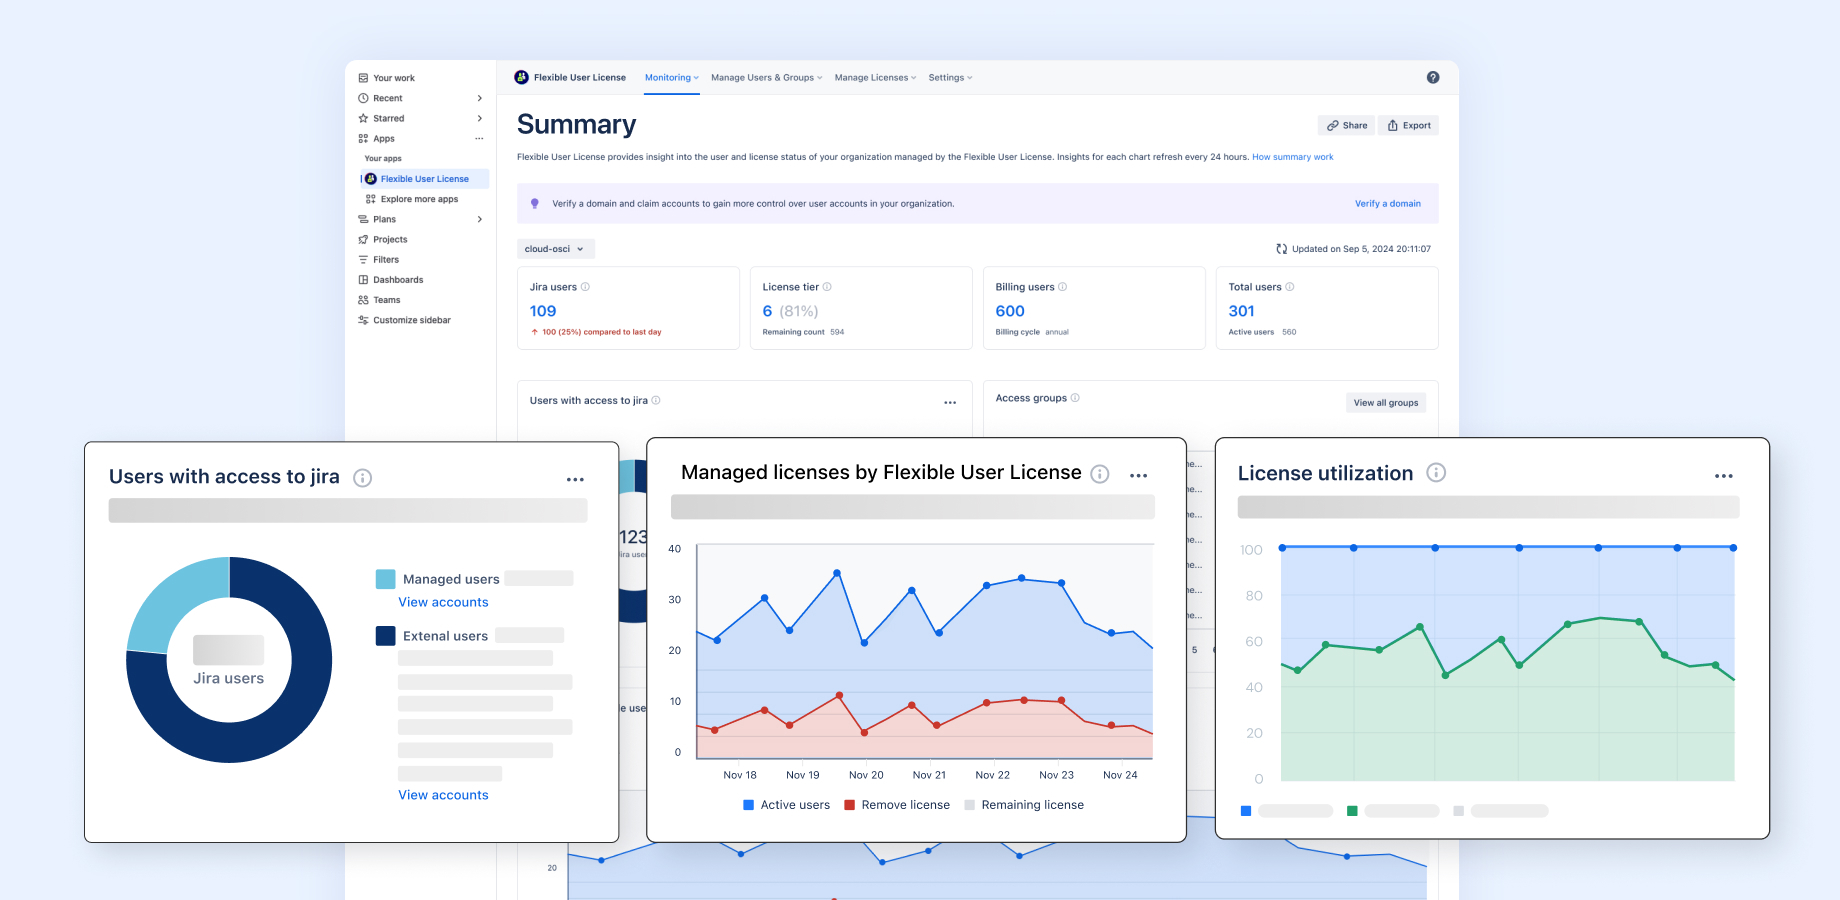Viewport: 1840px width, 900px height.
Task: Open the cloud-osci site dropdown
Action: pyautogui.click(x=555, y=249)
